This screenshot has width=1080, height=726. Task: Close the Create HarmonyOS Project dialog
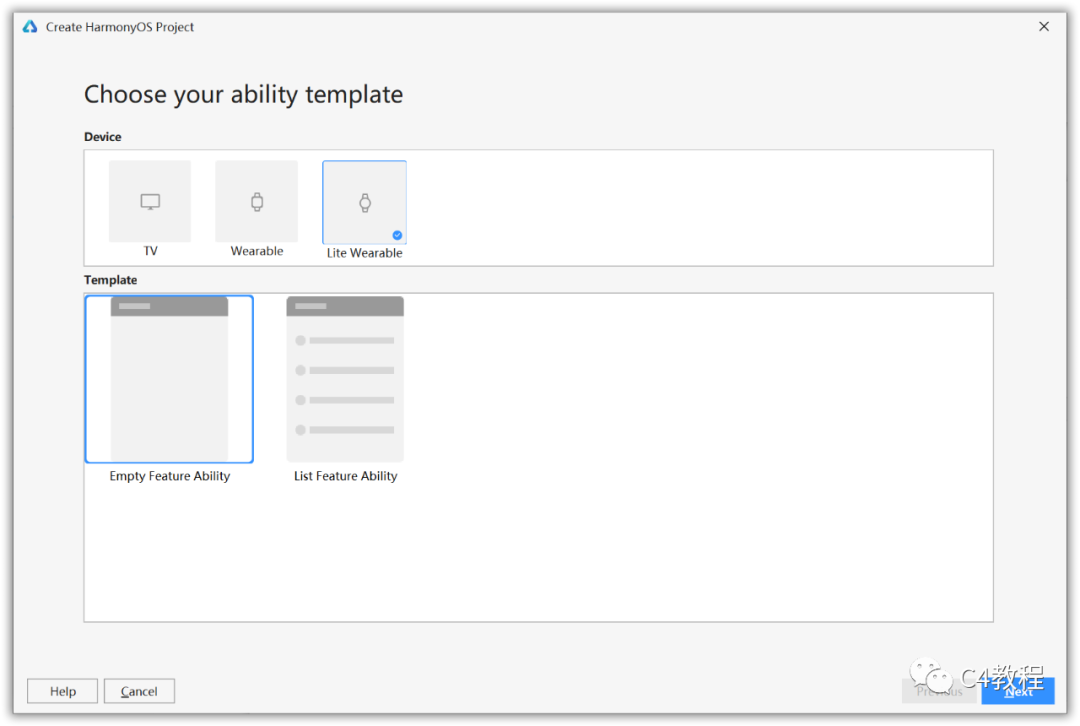pos(1044,26)
